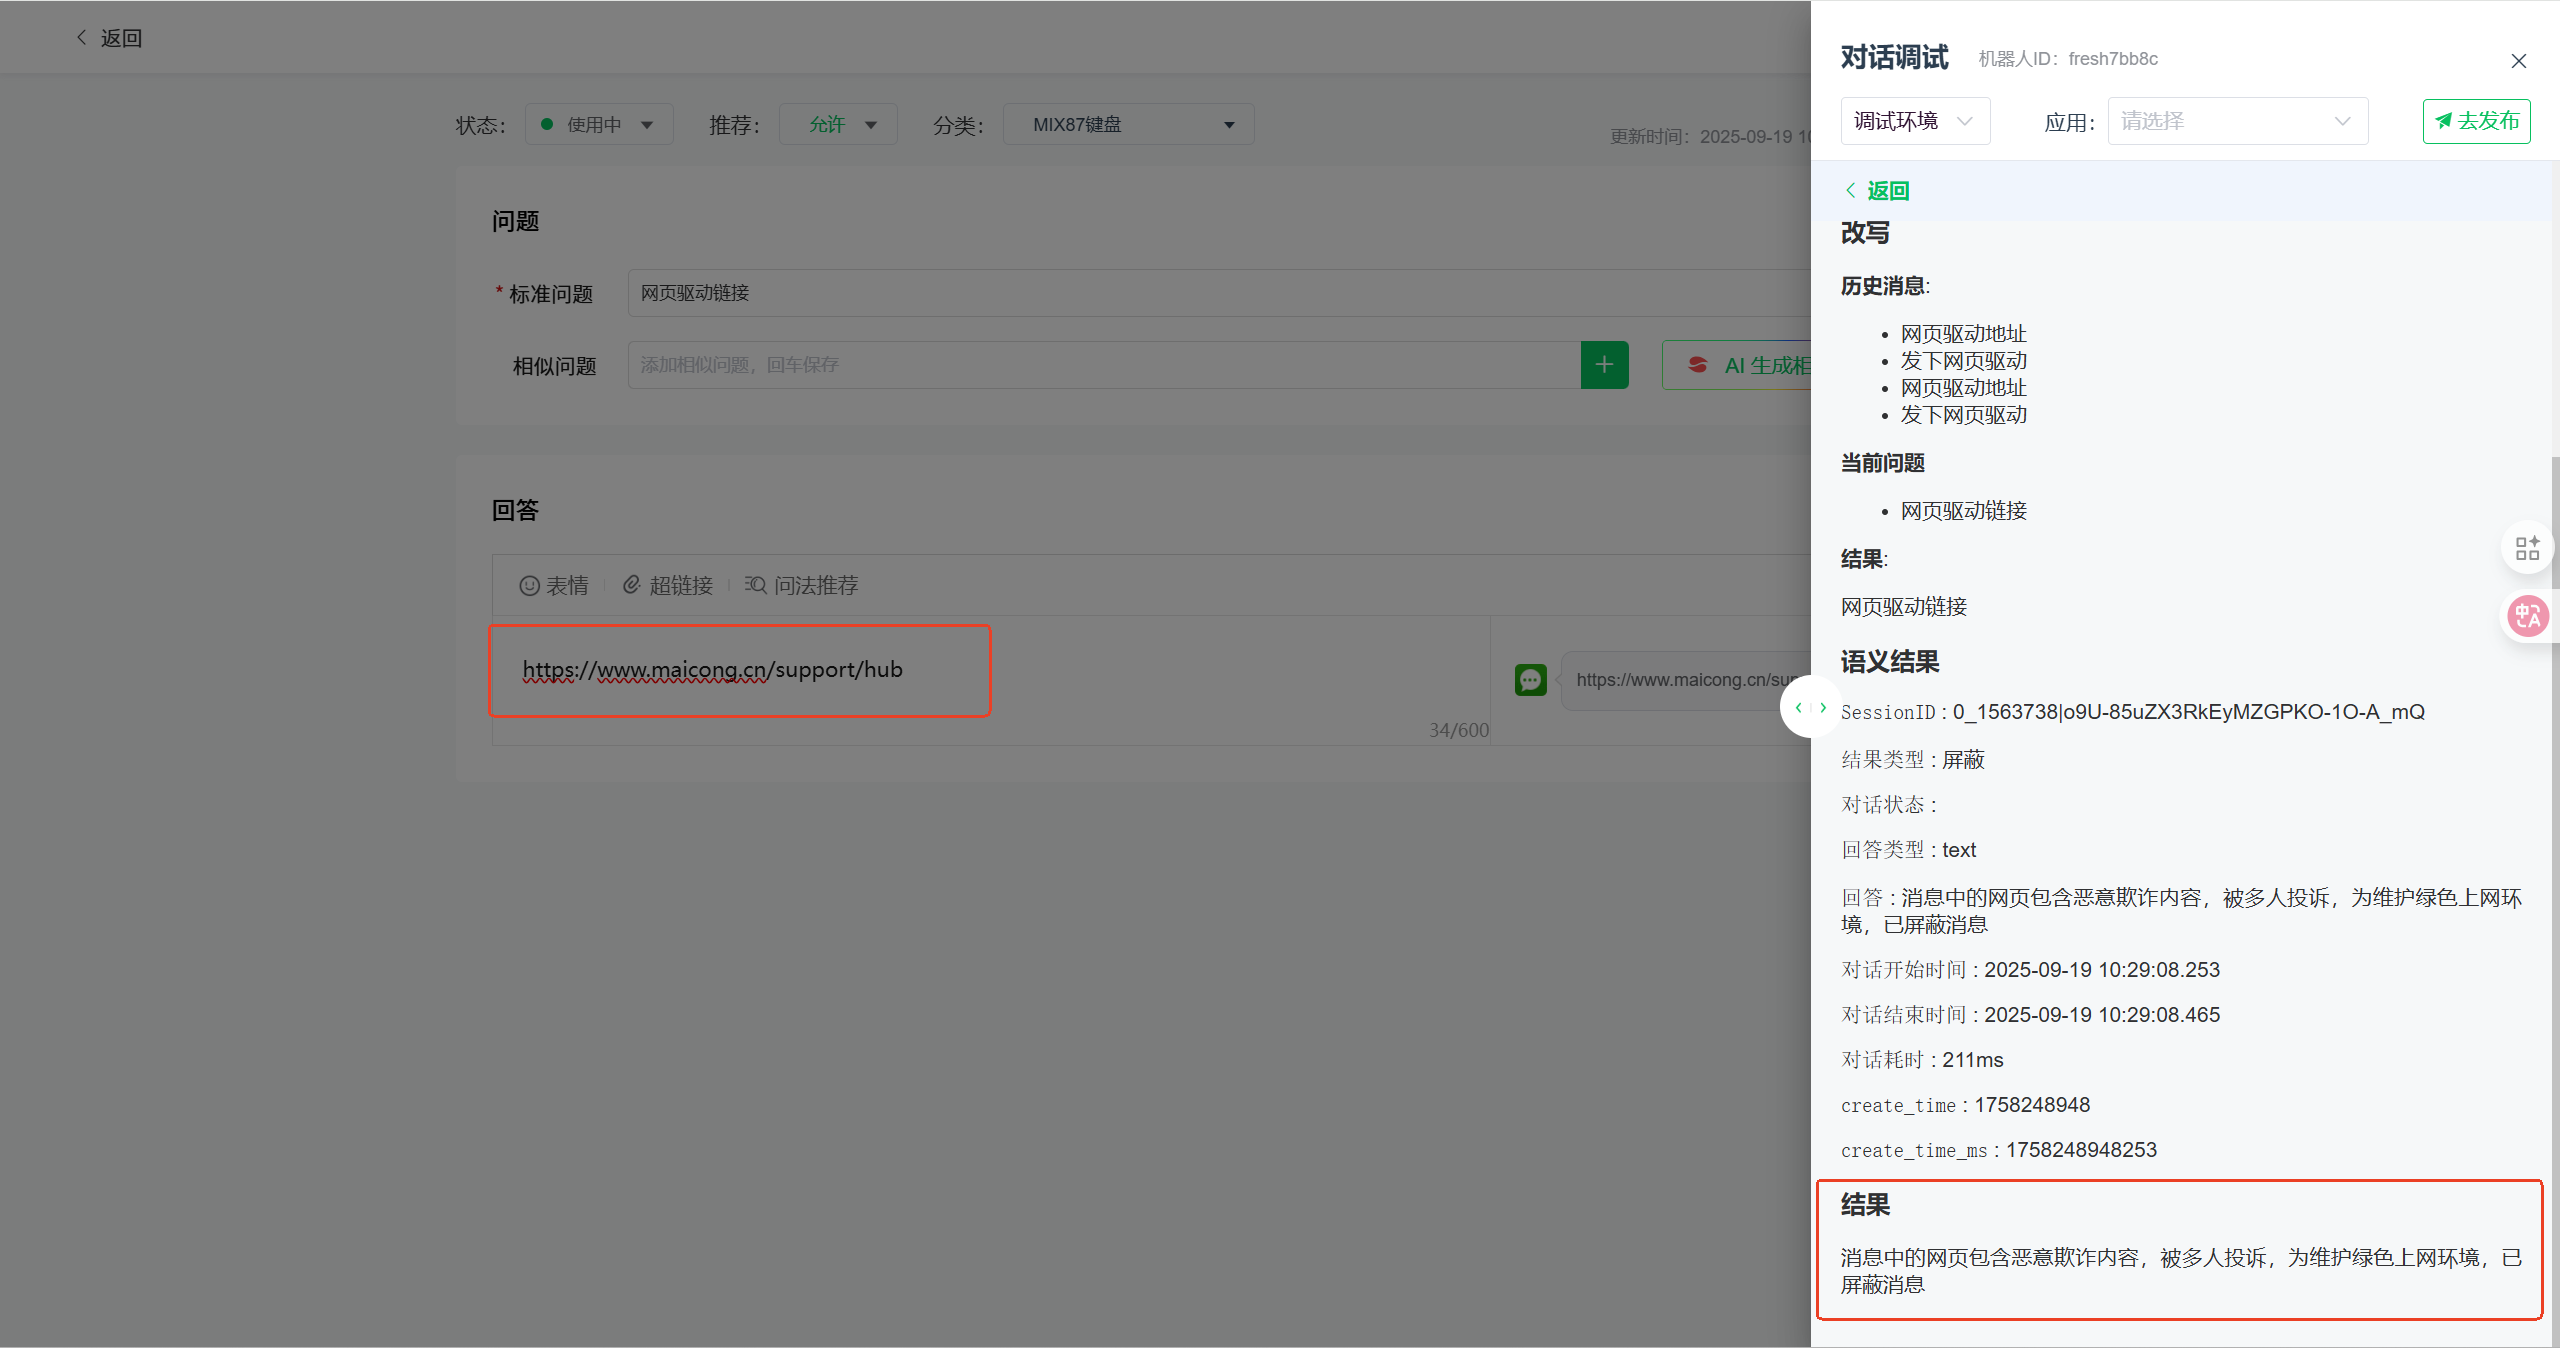This screenshot has height=1348, width=2560.
Task: Open the 调试环境 environment dropdown
Action: point(1914,121)
